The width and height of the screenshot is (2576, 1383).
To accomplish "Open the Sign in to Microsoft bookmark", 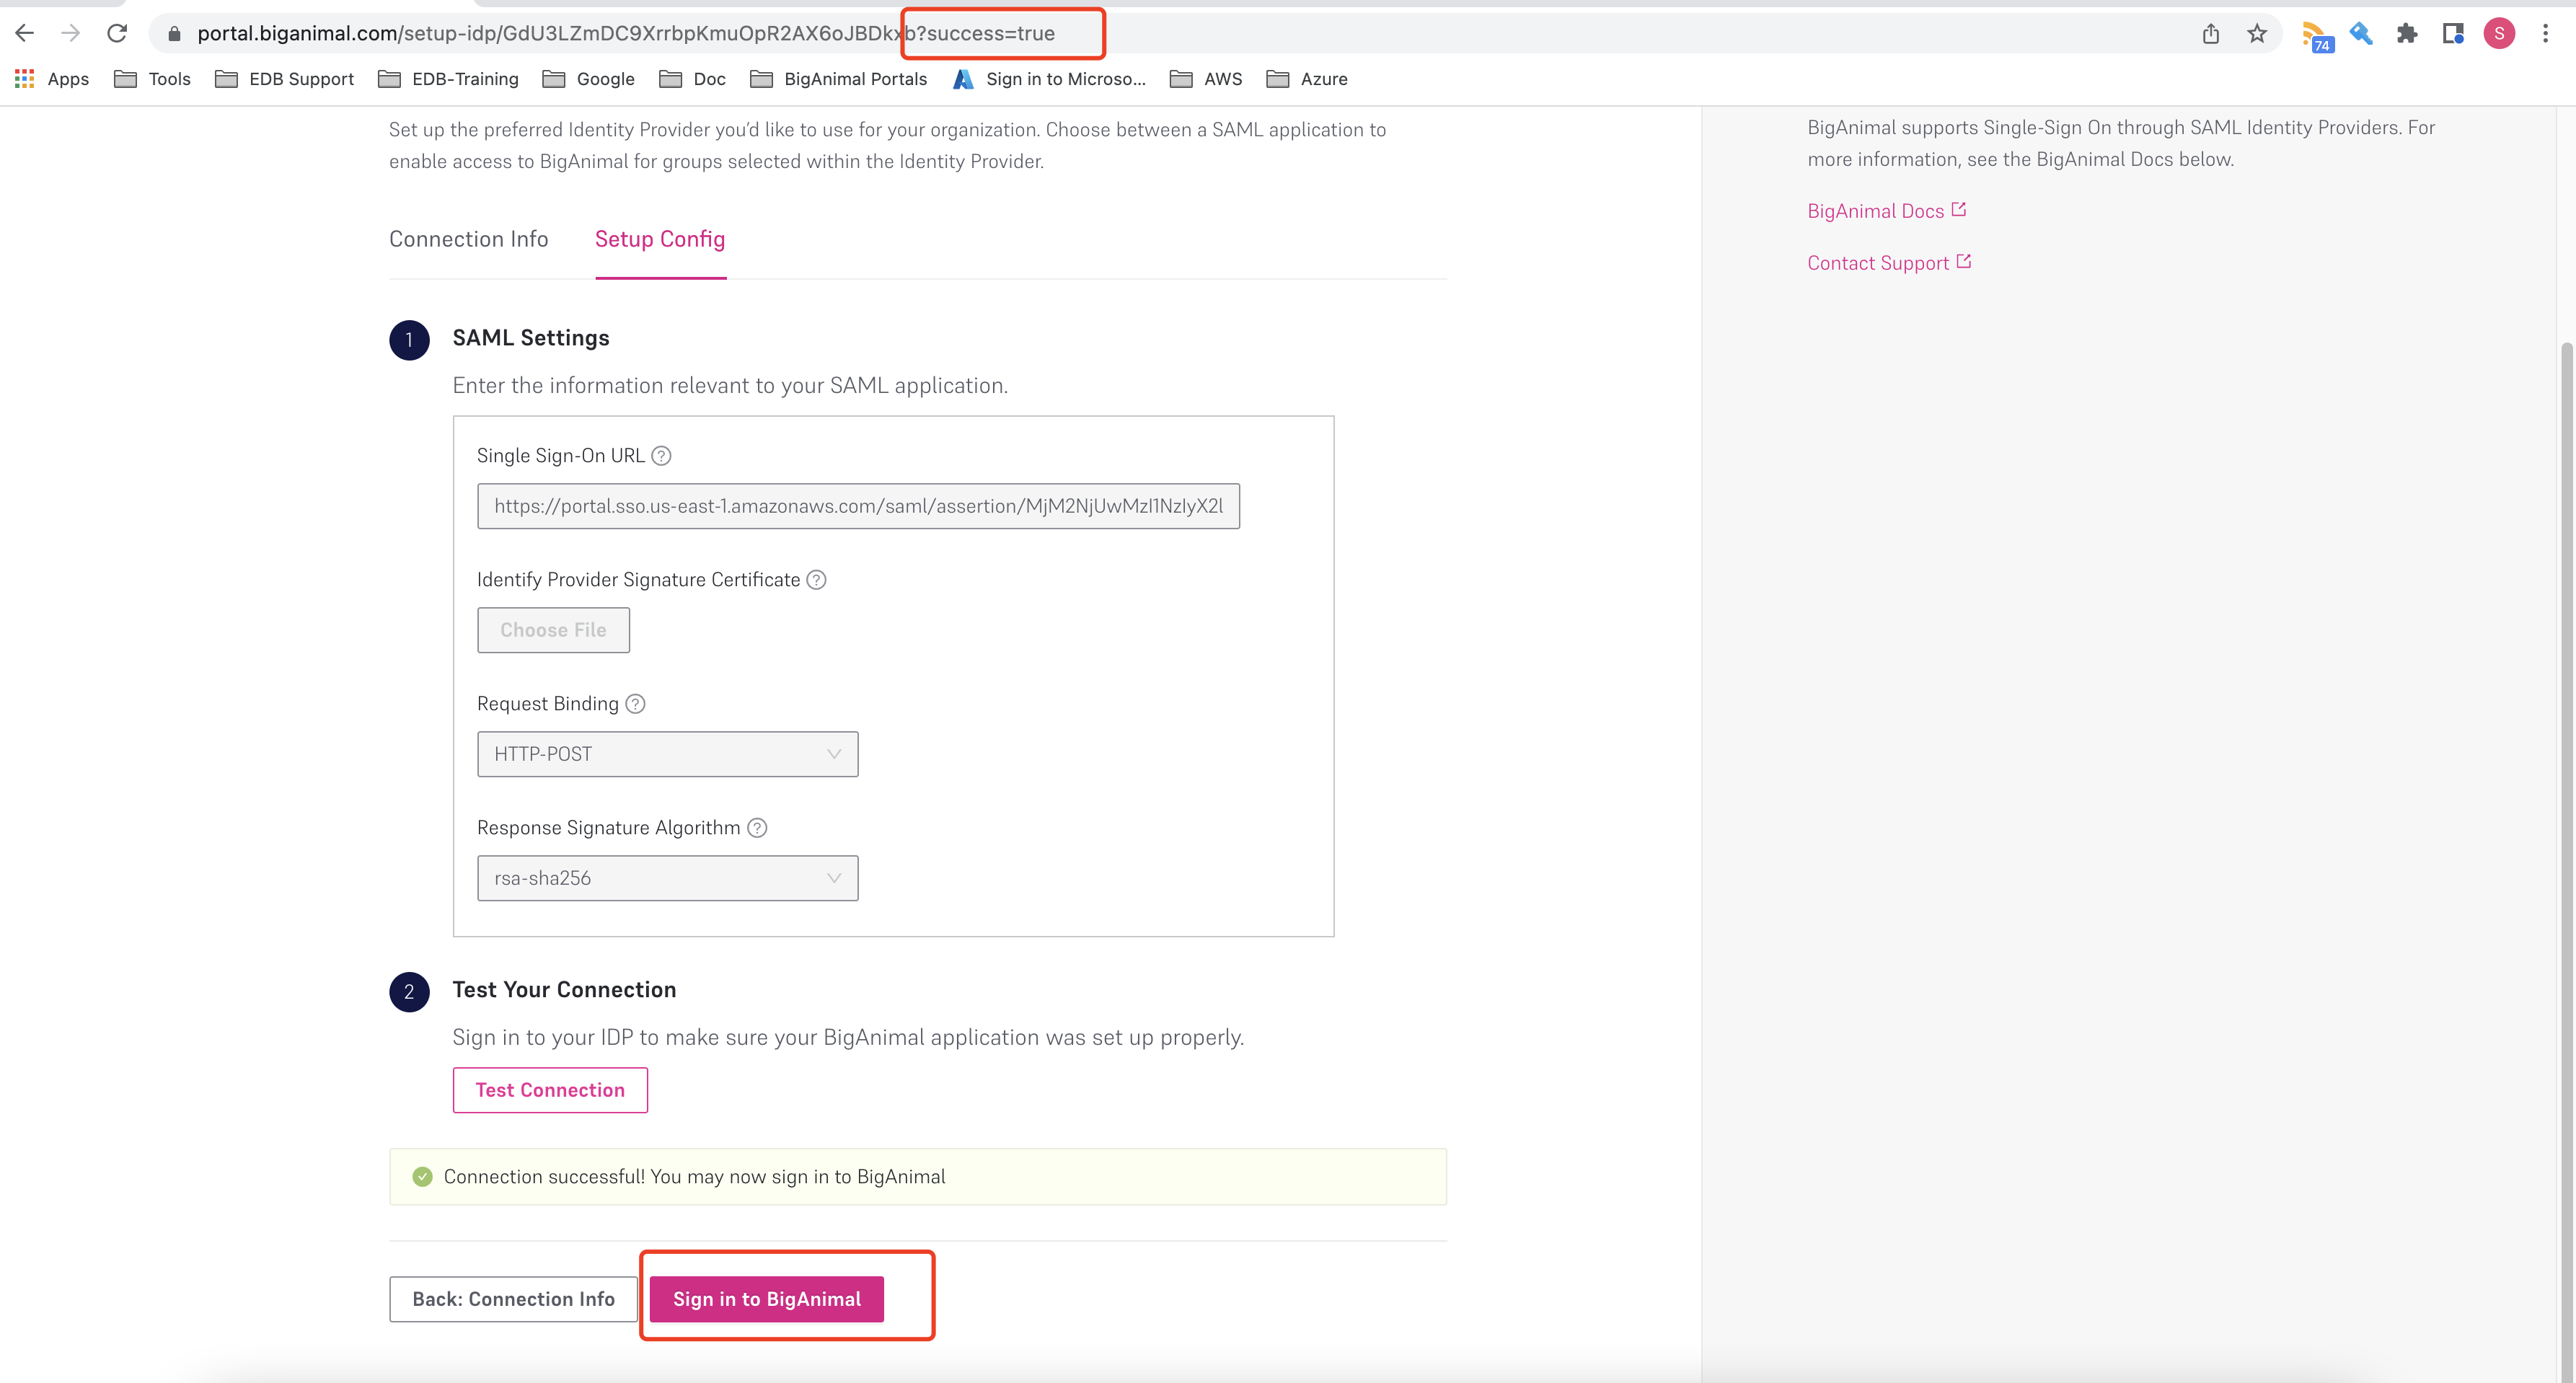I will 1049,79.
